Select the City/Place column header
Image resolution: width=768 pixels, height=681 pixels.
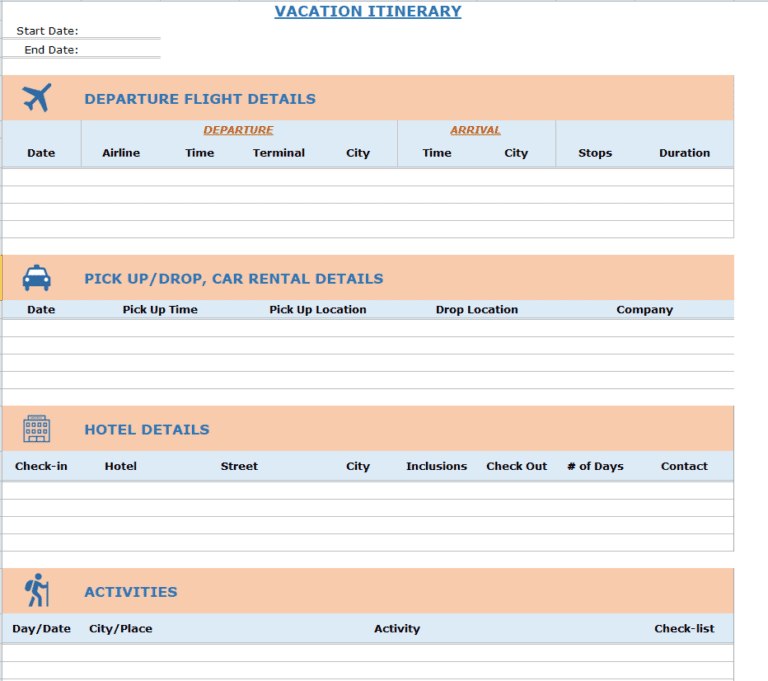(120, 629)
